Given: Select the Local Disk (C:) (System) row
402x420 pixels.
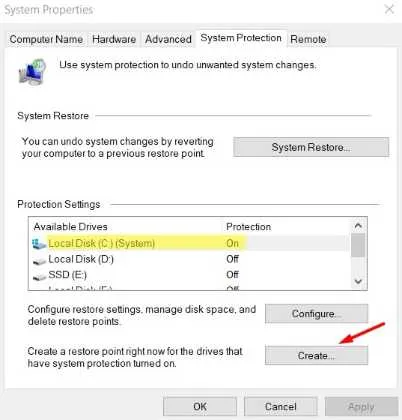Looking at the screenshot, I should (190, 243).
